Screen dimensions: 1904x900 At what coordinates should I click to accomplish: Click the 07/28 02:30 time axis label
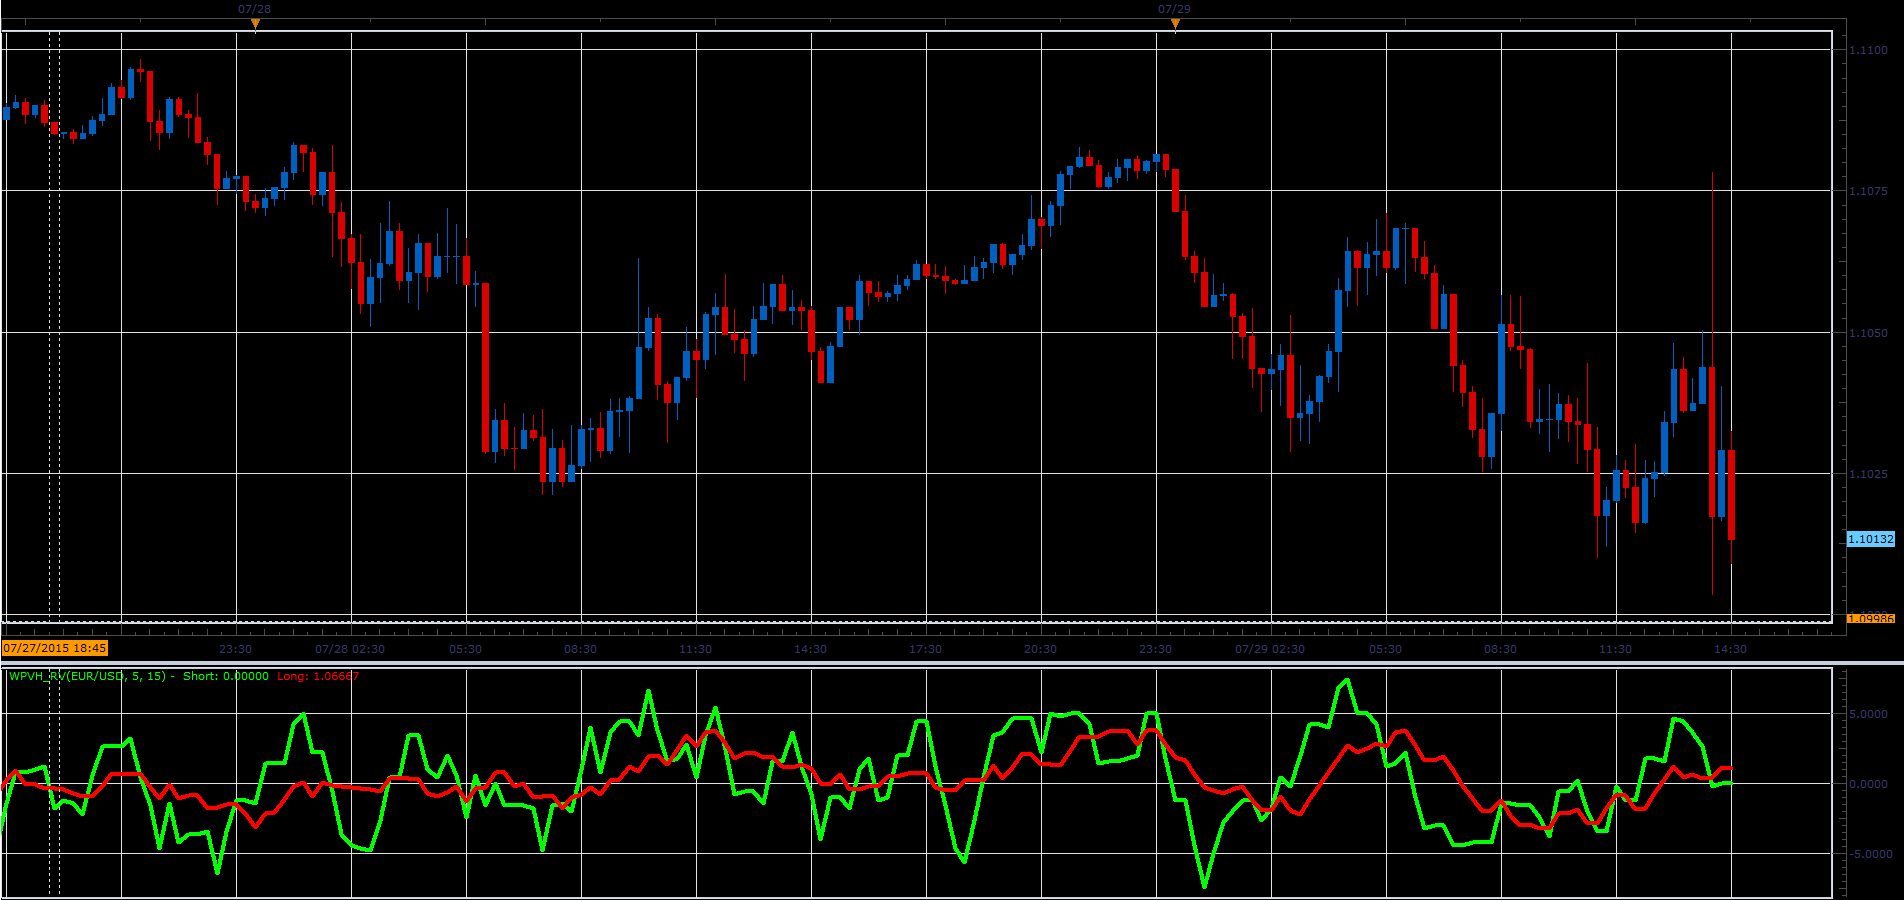[x=350, y=649]
